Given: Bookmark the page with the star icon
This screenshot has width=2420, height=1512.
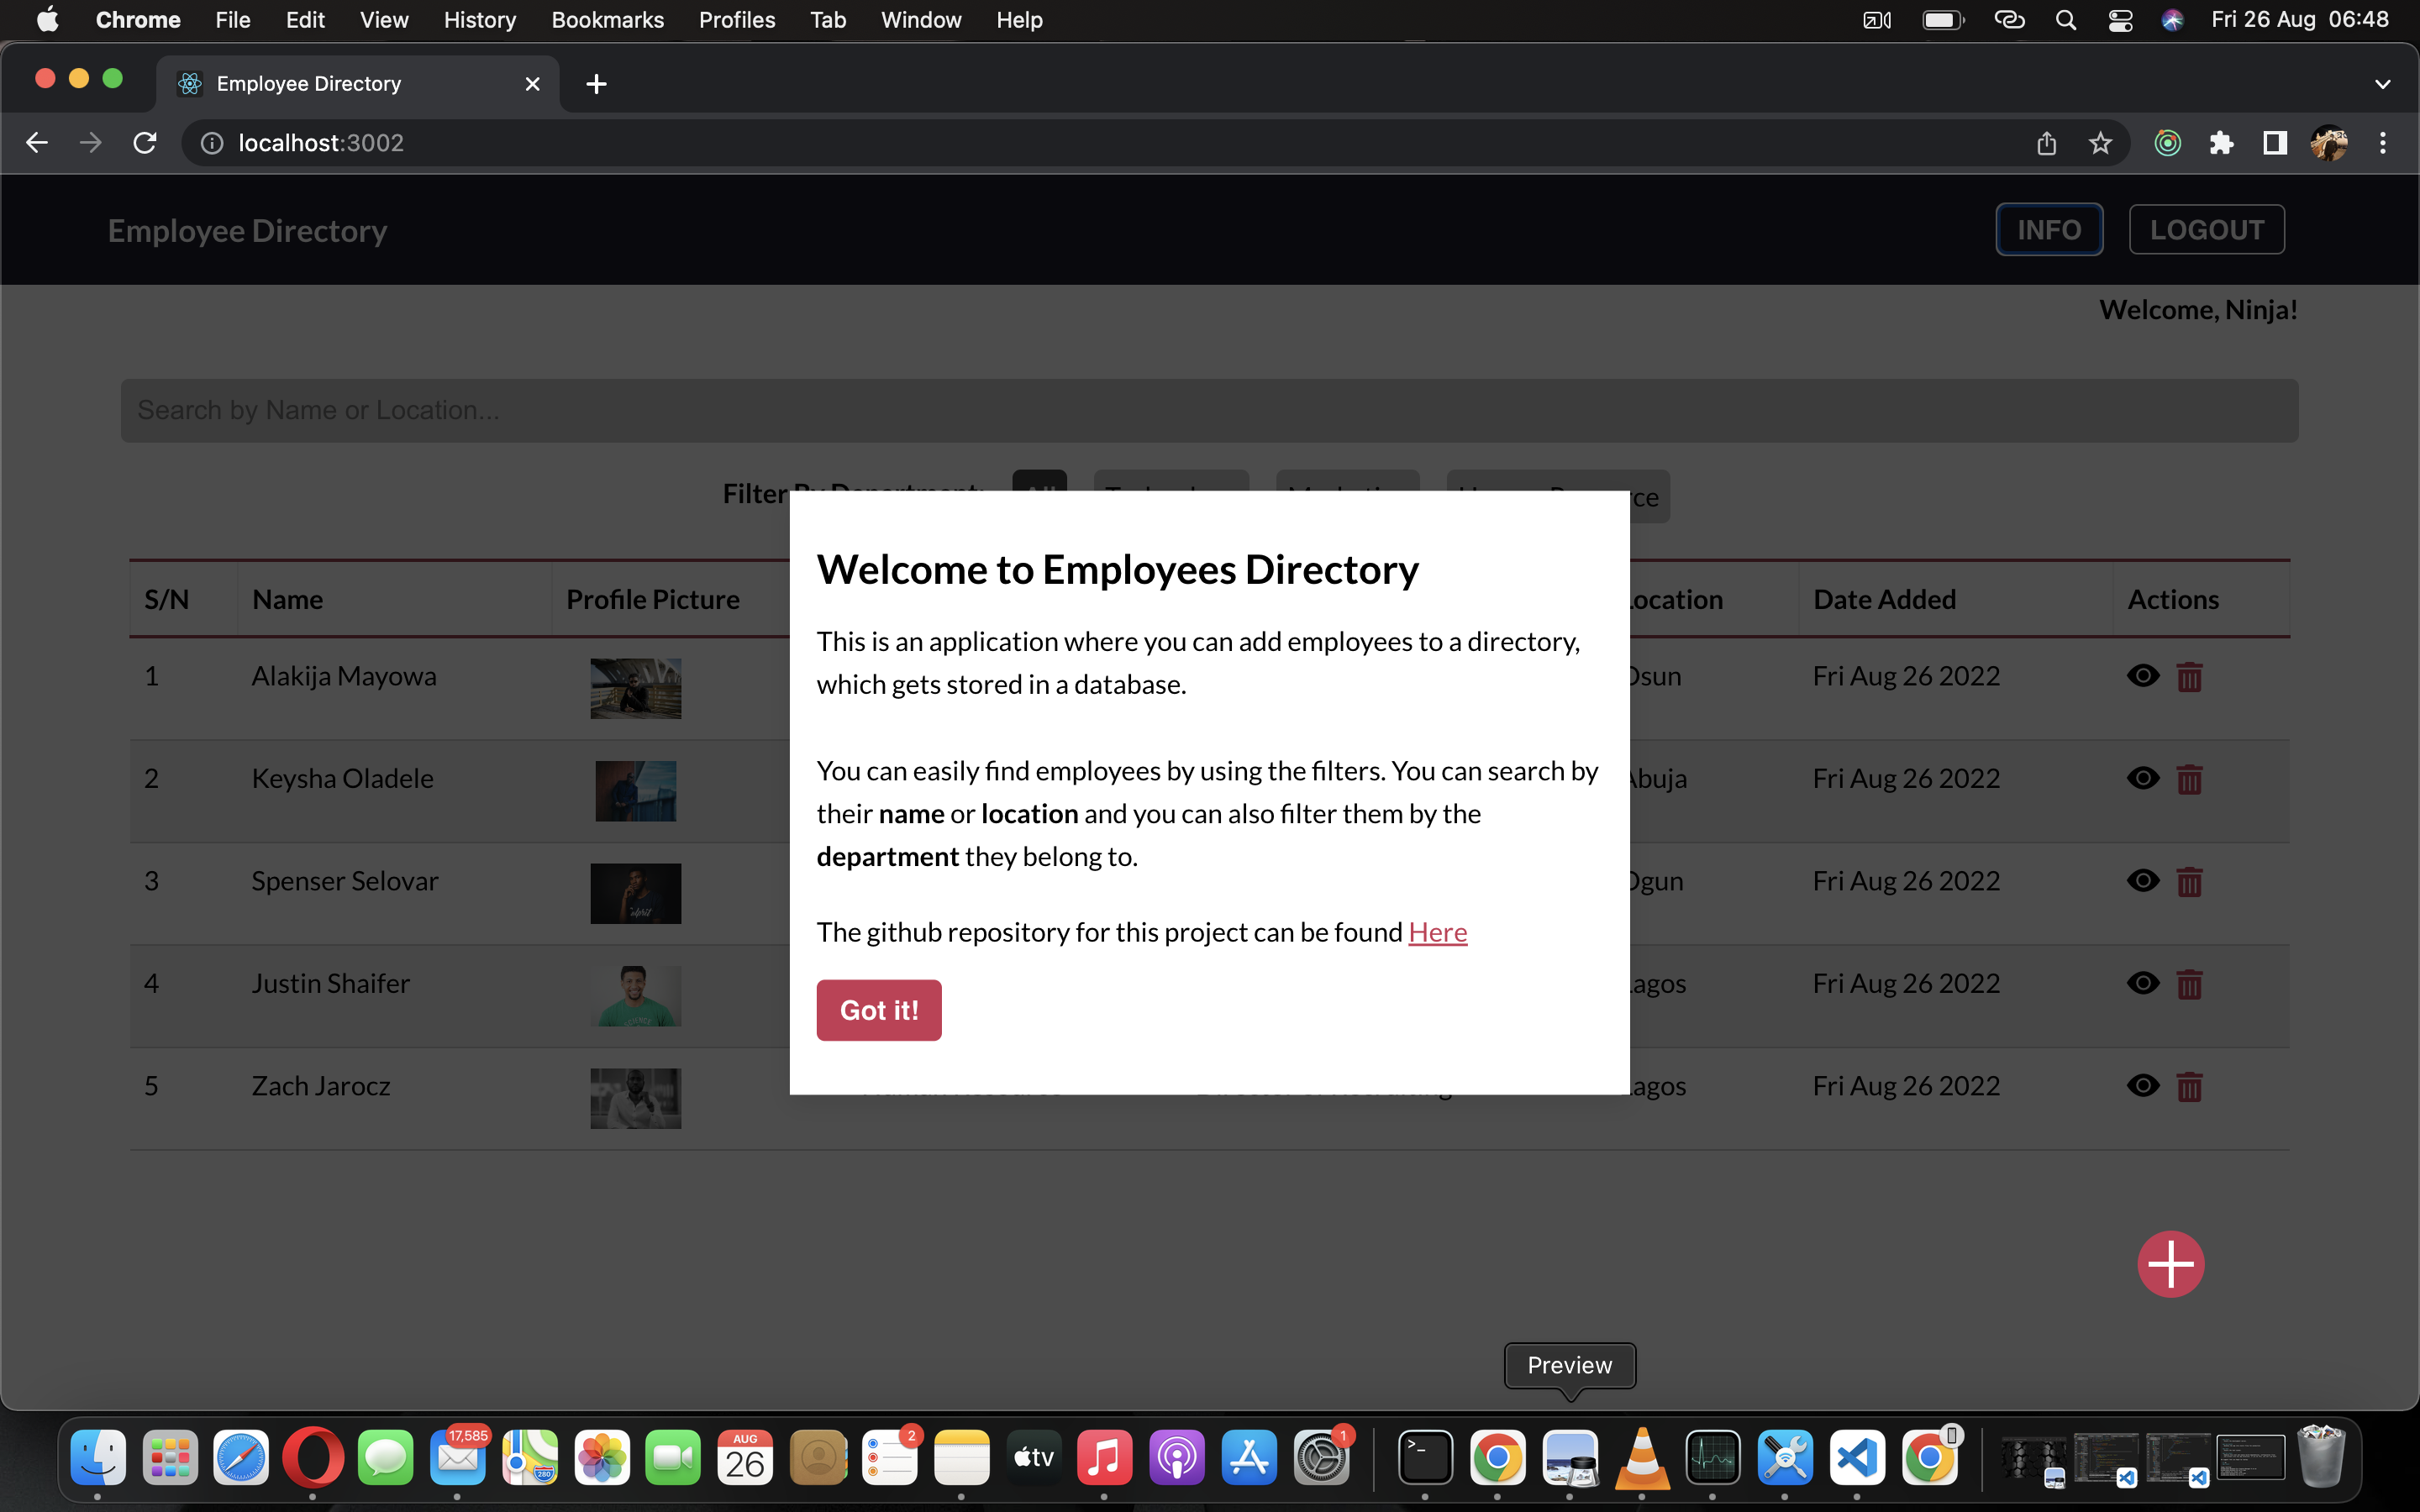Looking at the screenshot, I should point(2100,143).
